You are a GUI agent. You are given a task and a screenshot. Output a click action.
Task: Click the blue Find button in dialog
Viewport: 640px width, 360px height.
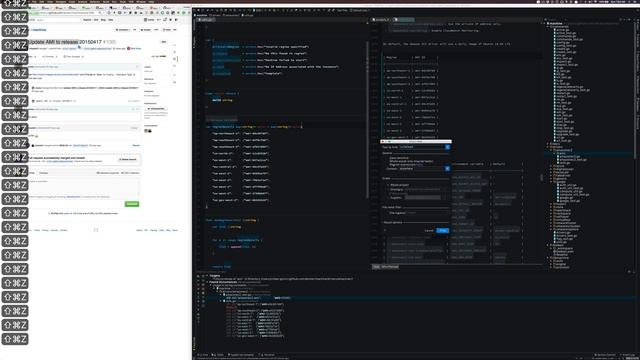442,231
